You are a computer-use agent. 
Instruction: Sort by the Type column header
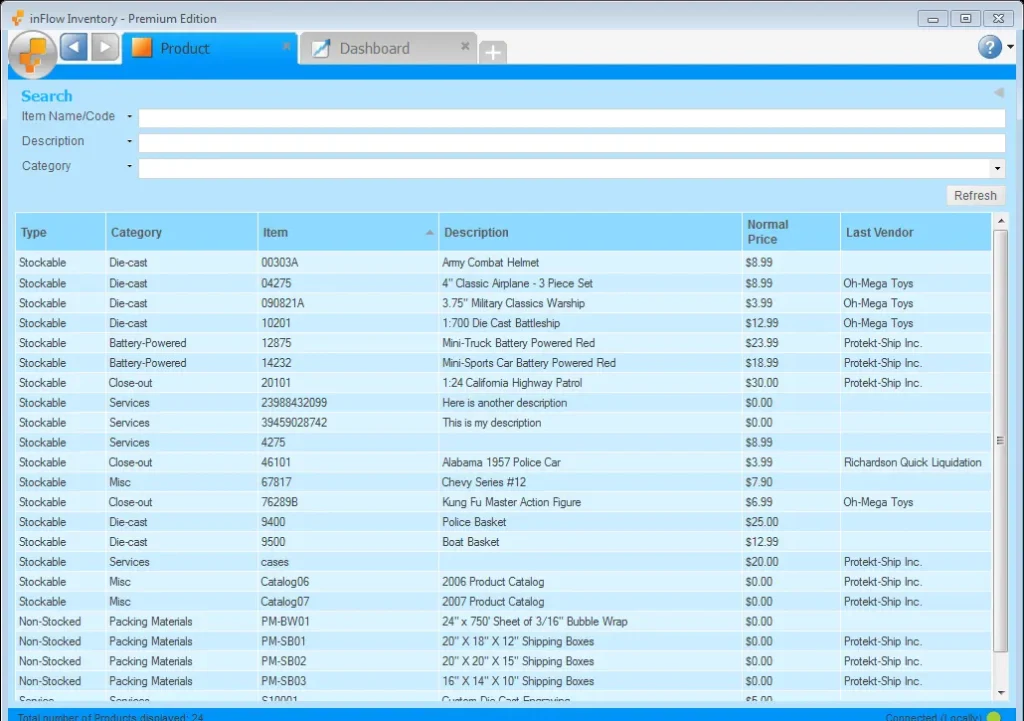(x=60, y=232)
